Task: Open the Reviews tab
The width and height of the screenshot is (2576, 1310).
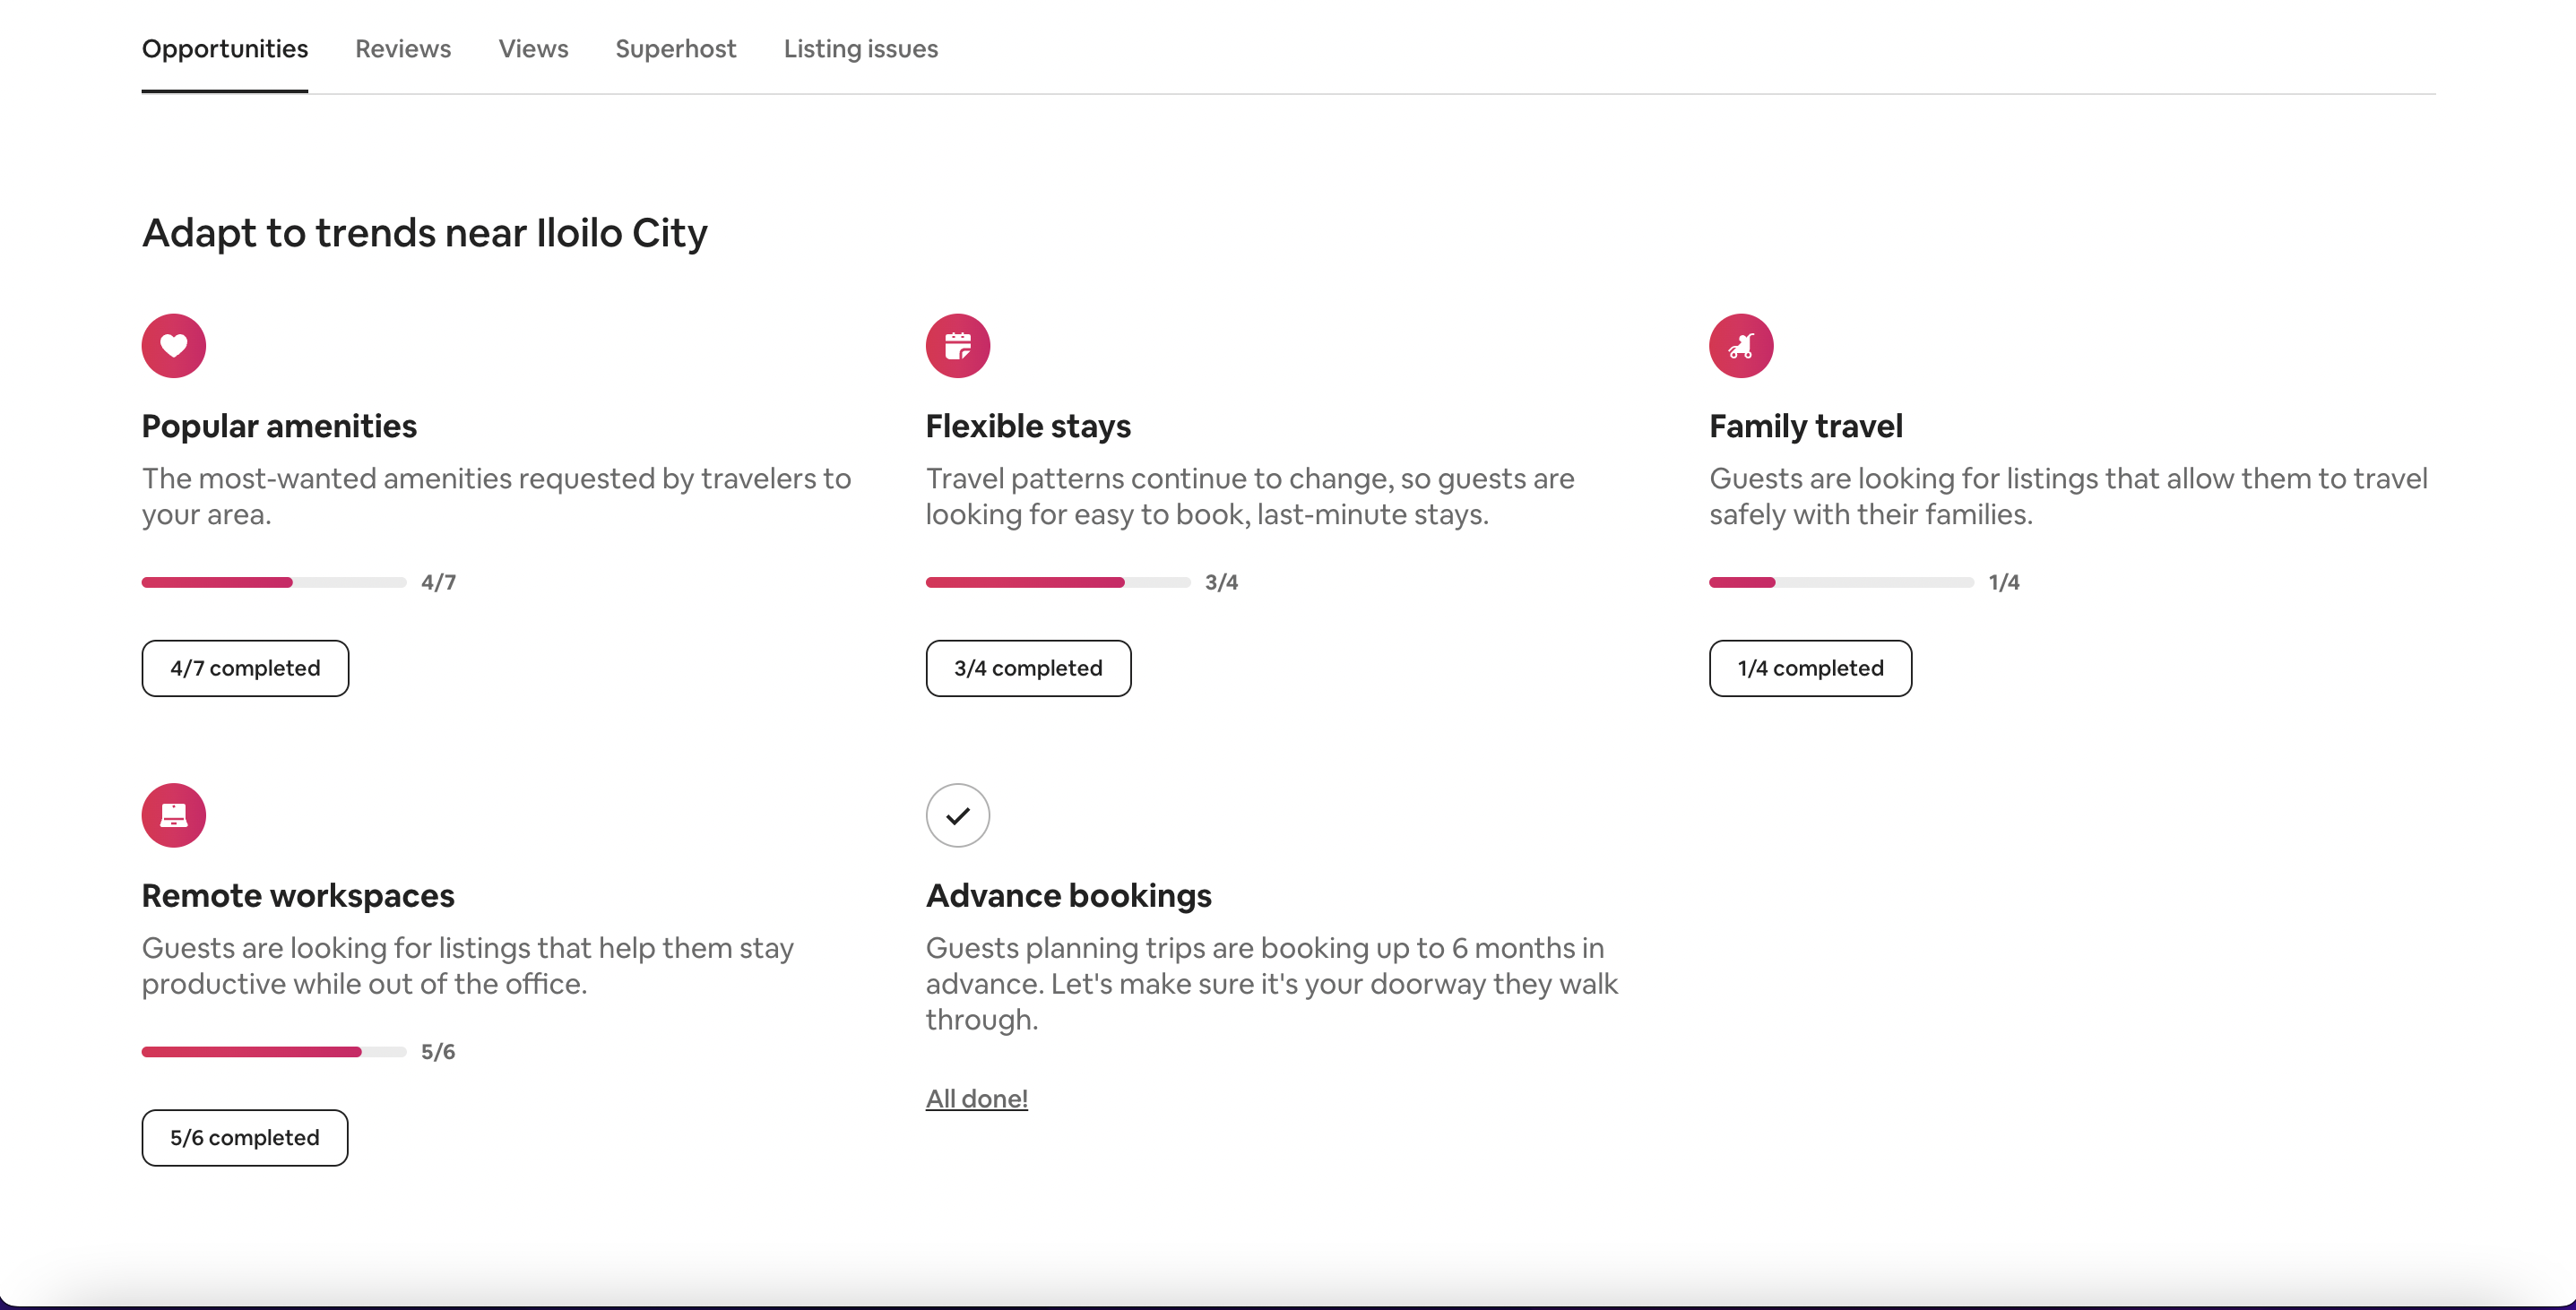Action: (x=403, y=48)
